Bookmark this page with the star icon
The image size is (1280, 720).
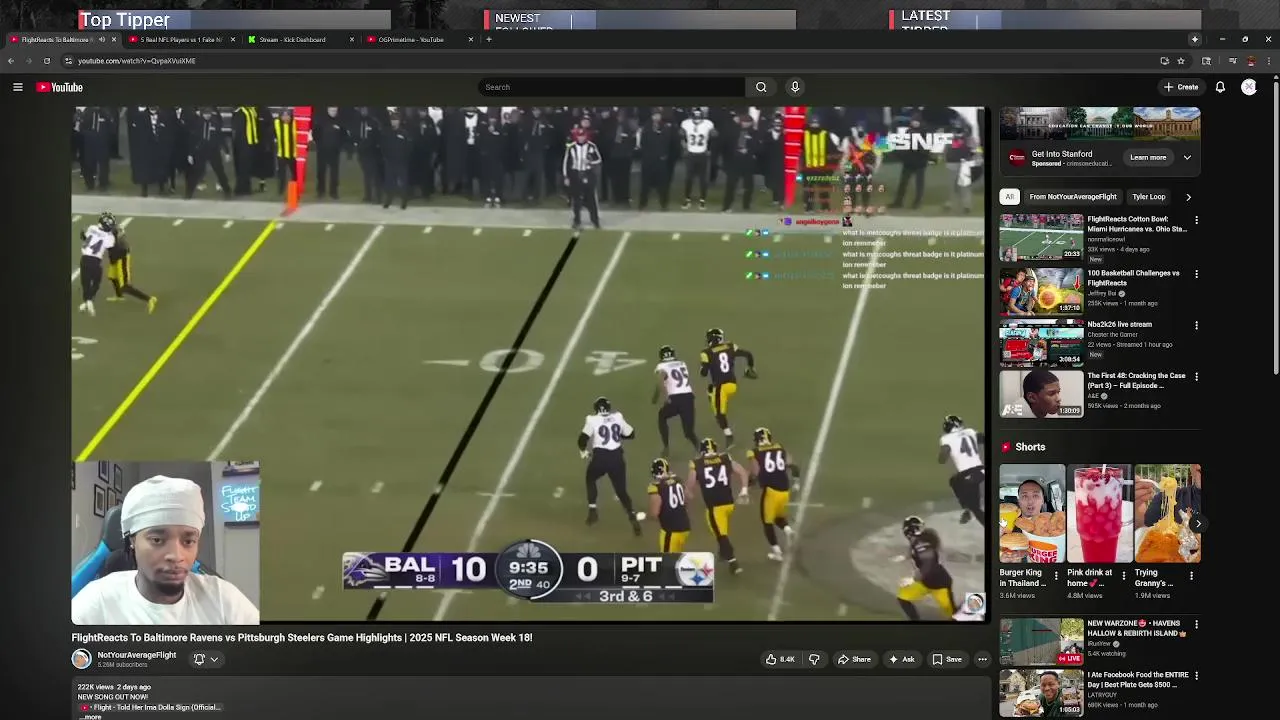point(1181,61)
